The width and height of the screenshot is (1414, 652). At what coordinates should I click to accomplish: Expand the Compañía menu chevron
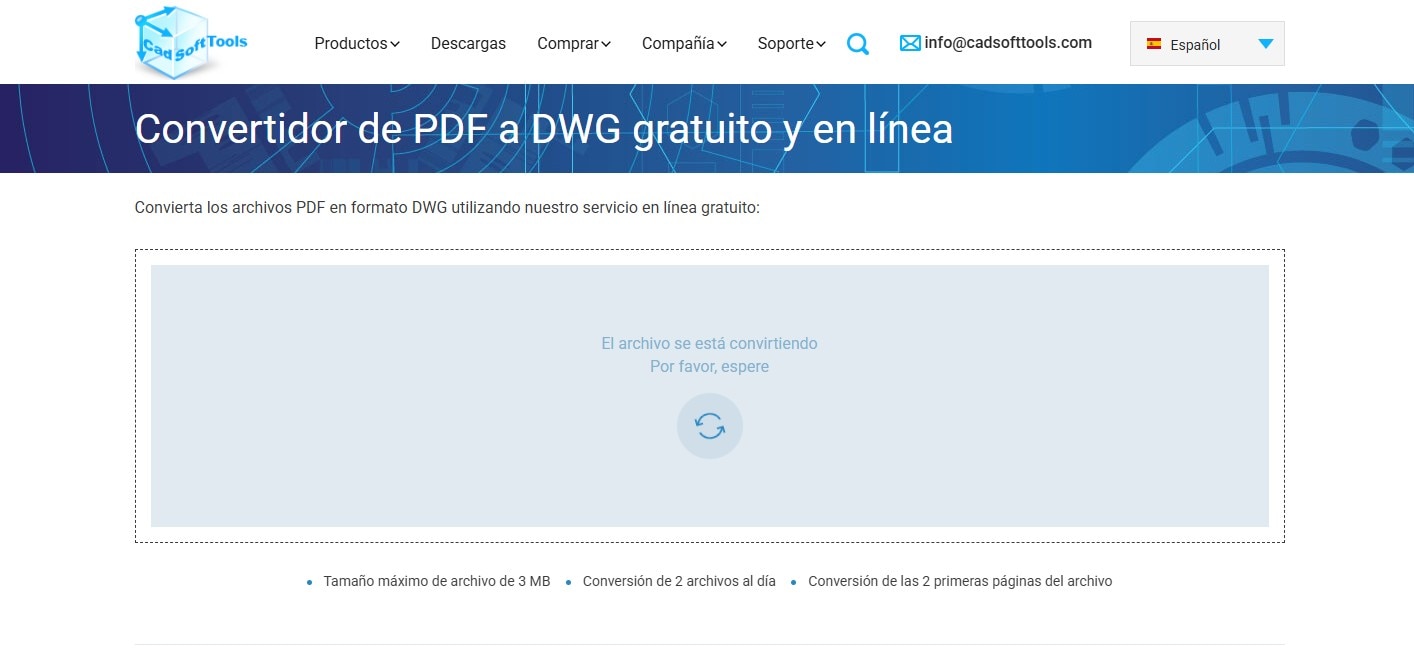click(x=722, y=44)
